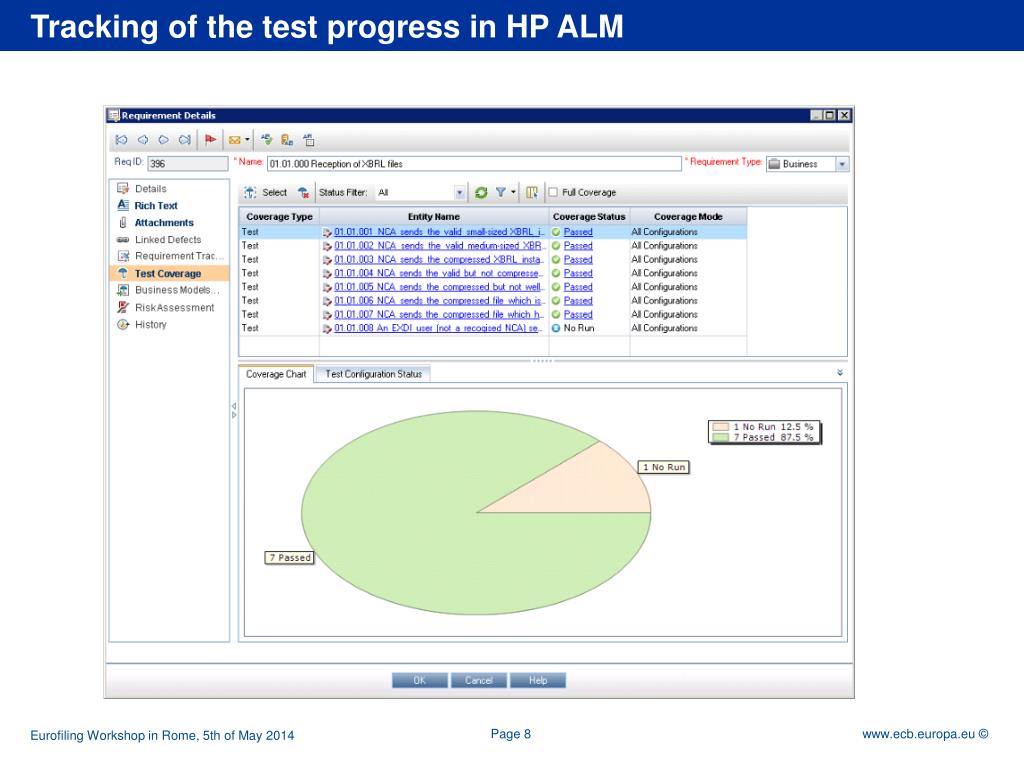Click the funnel filter icon
1024x768 pixels.
[500, 193]
